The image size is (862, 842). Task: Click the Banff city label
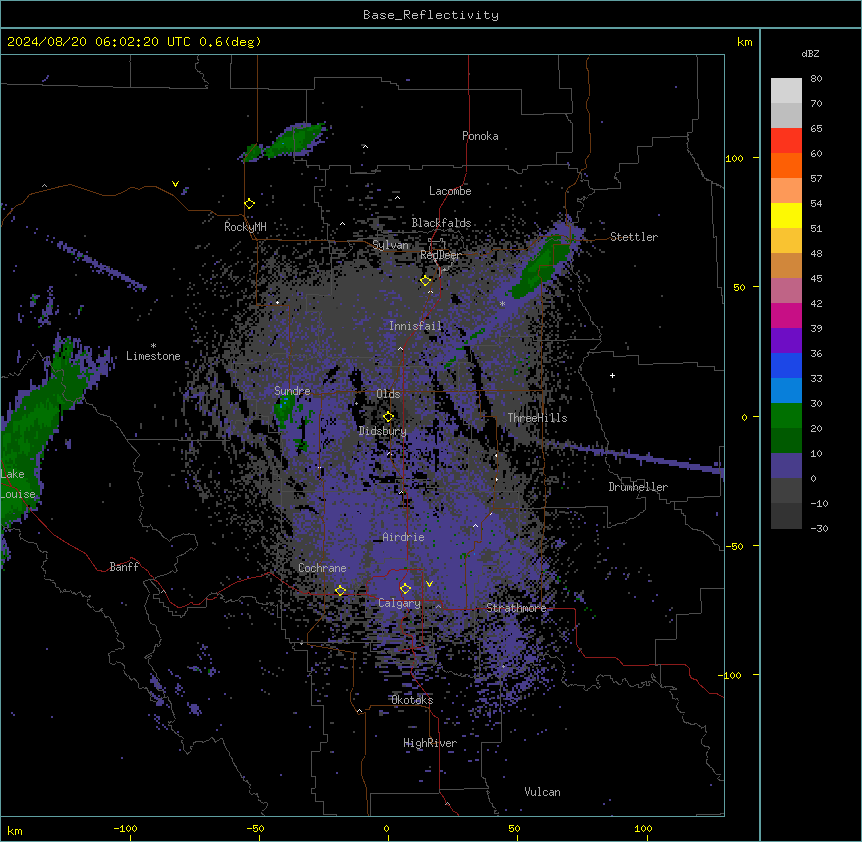(124, 567)
